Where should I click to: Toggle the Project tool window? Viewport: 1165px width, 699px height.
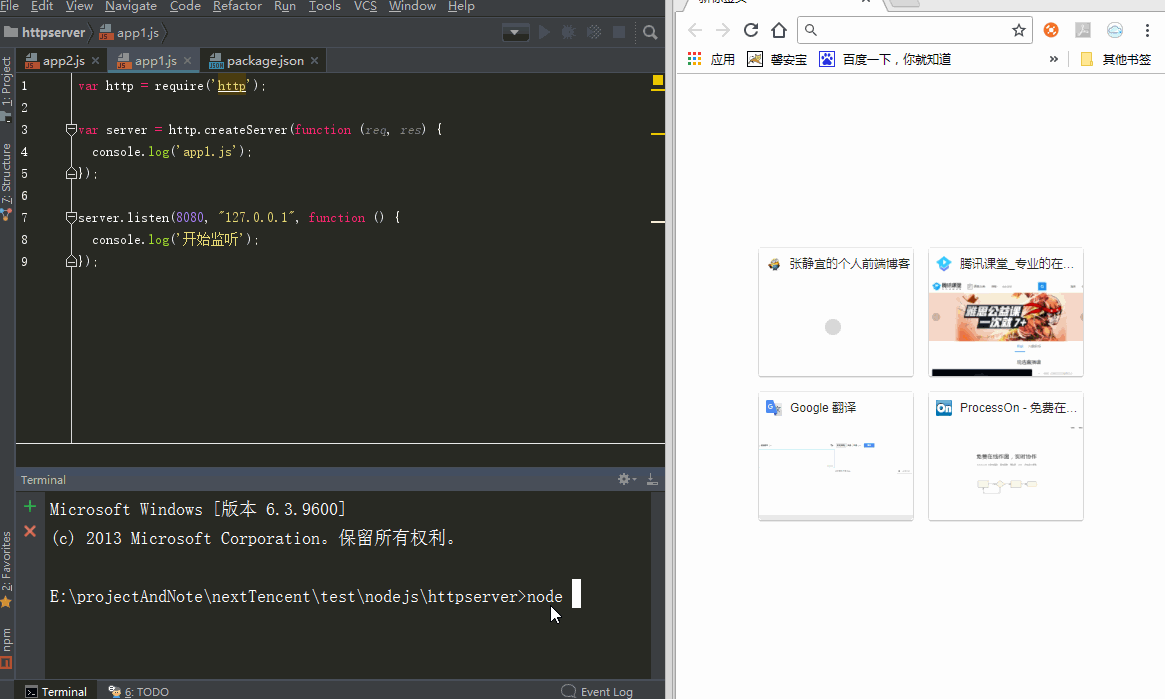(x=7, y=87)
